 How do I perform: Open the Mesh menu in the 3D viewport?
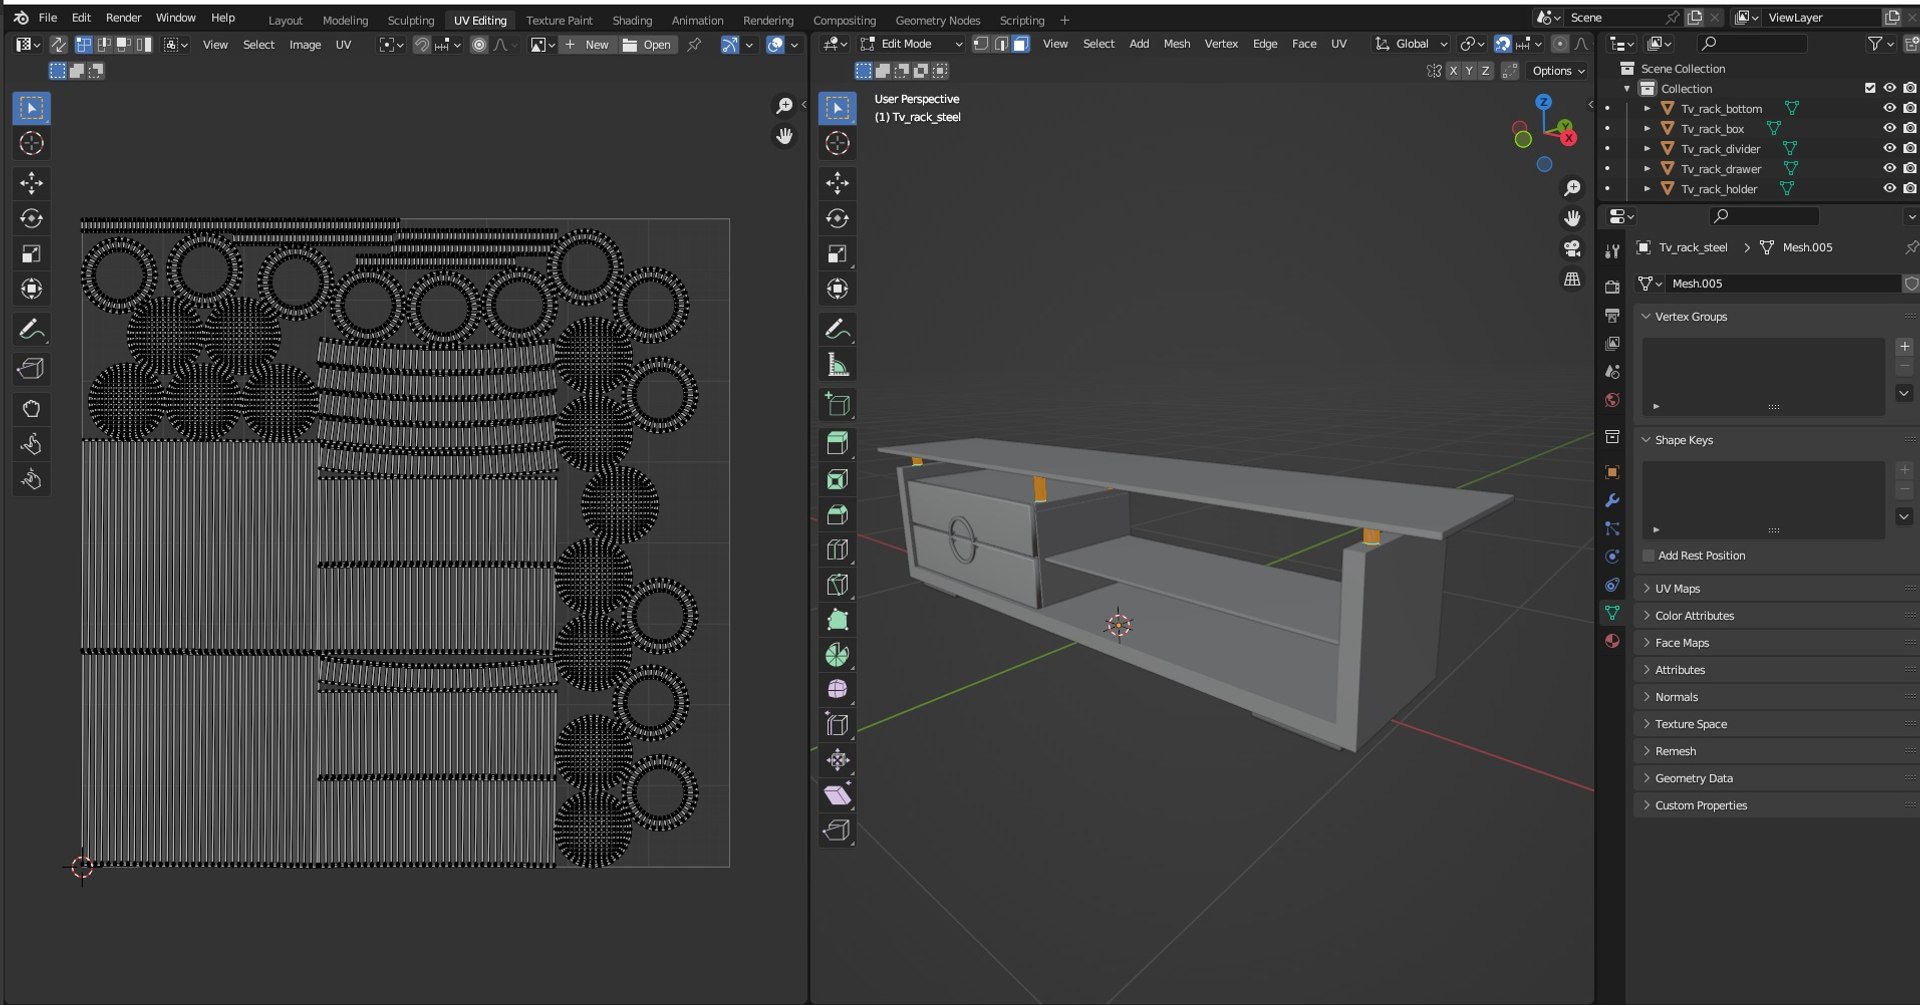[1177, 44]
